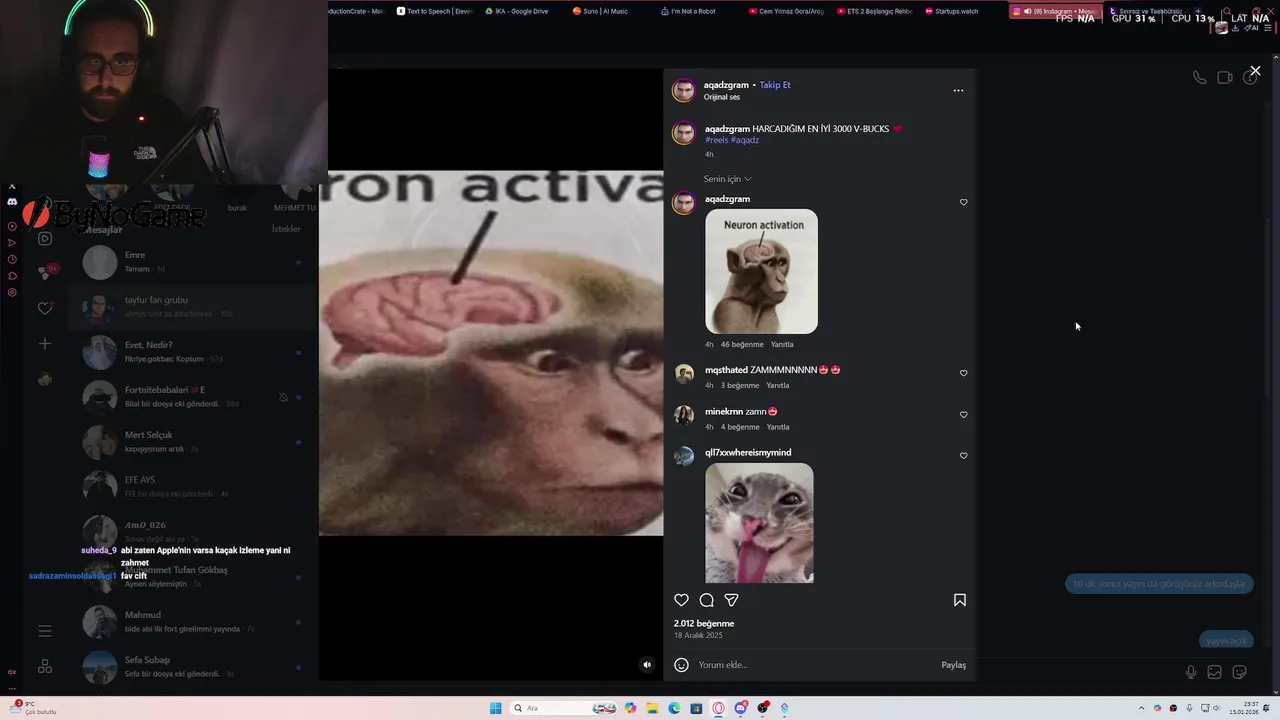Image resolution: width=1280 pixels, height=720 pixels.
Task: Click the Paylaş button to post a comment
Action: 953,665
